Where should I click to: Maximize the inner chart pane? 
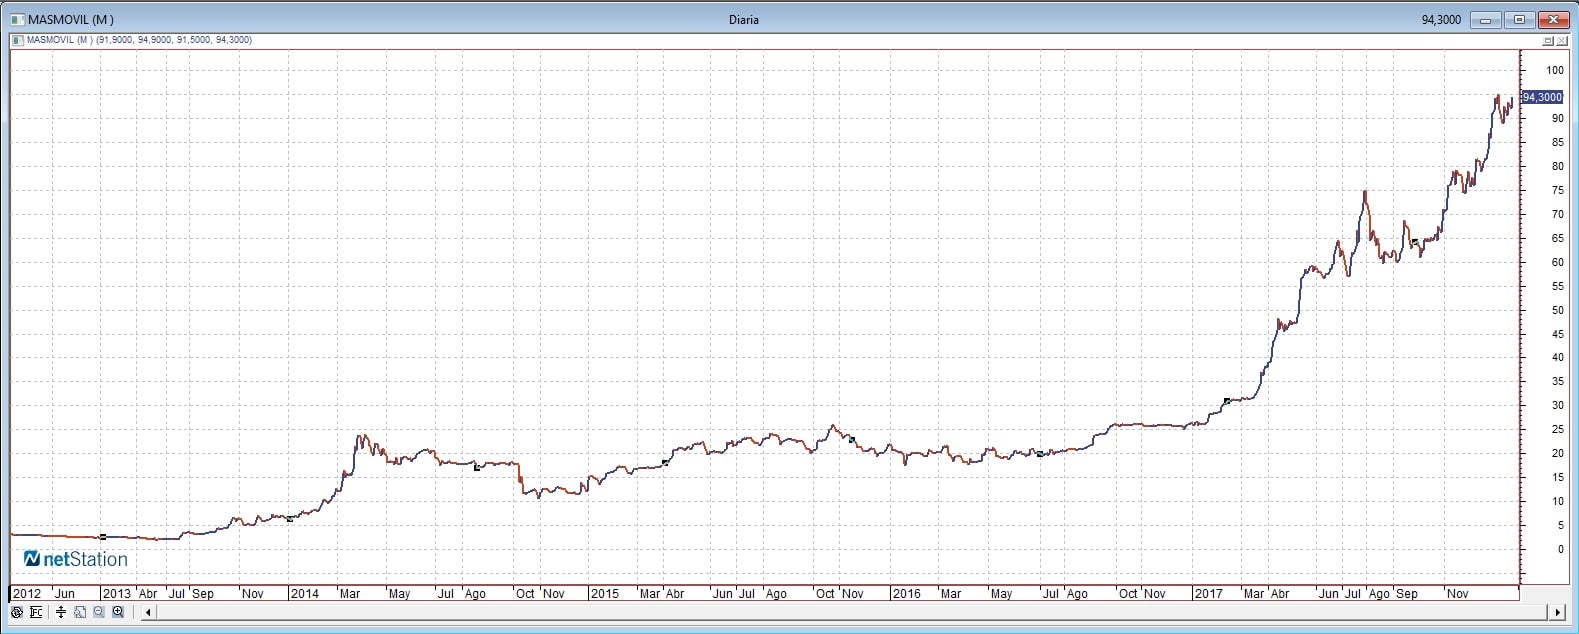pos(1548,41)
